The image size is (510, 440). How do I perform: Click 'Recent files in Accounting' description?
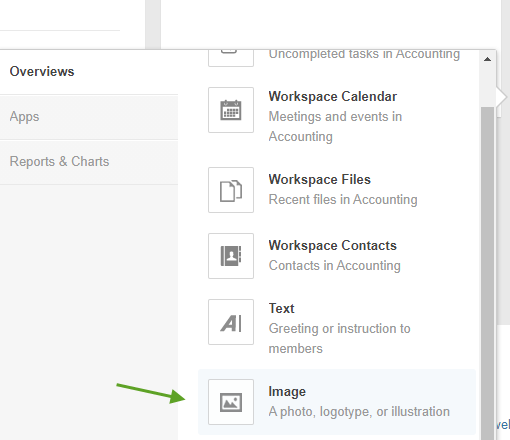(x=343, y=200)
